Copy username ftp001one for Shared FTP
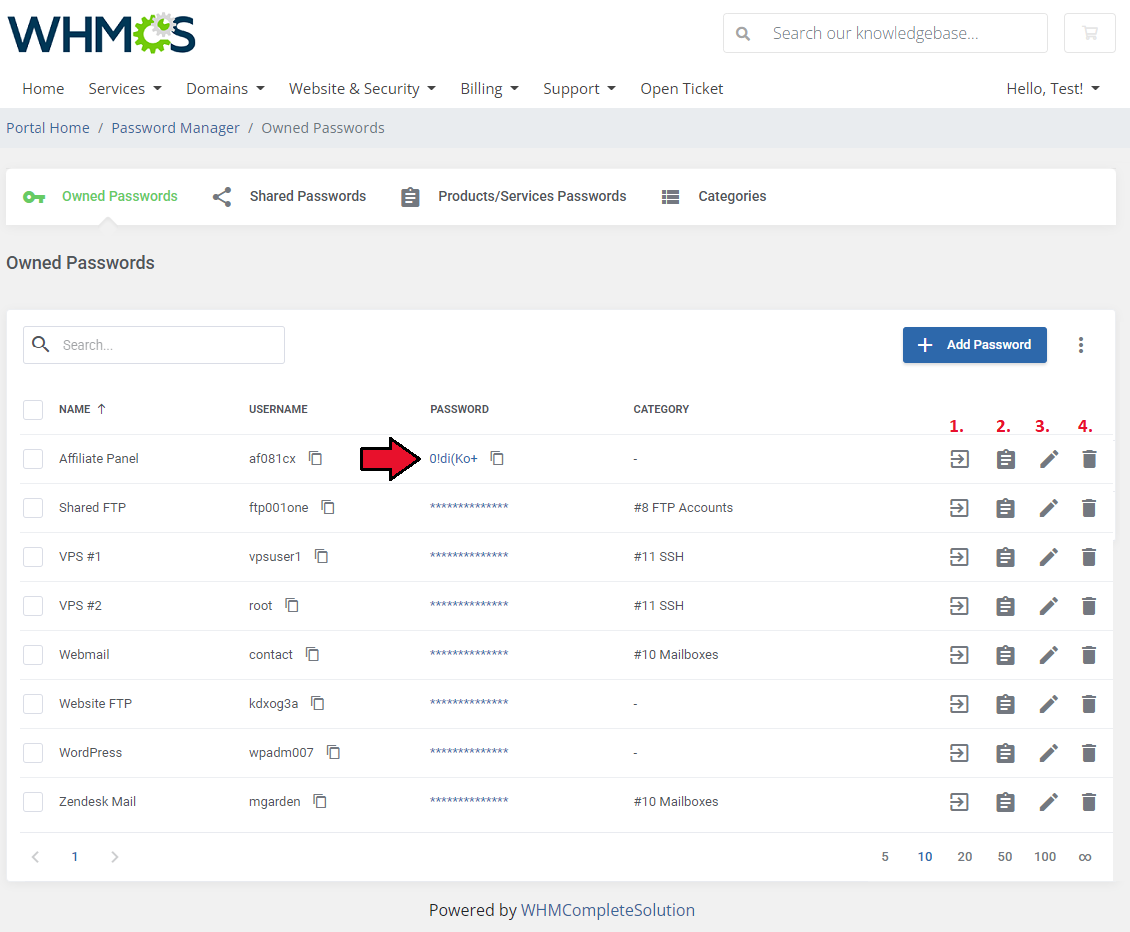 click(x=328, y=507)
